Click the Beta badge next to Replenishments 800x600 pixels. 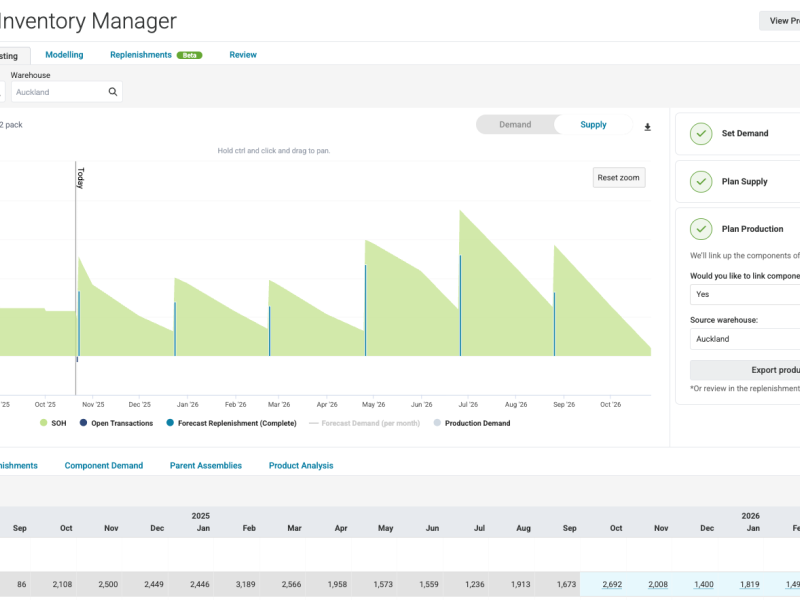189,55
